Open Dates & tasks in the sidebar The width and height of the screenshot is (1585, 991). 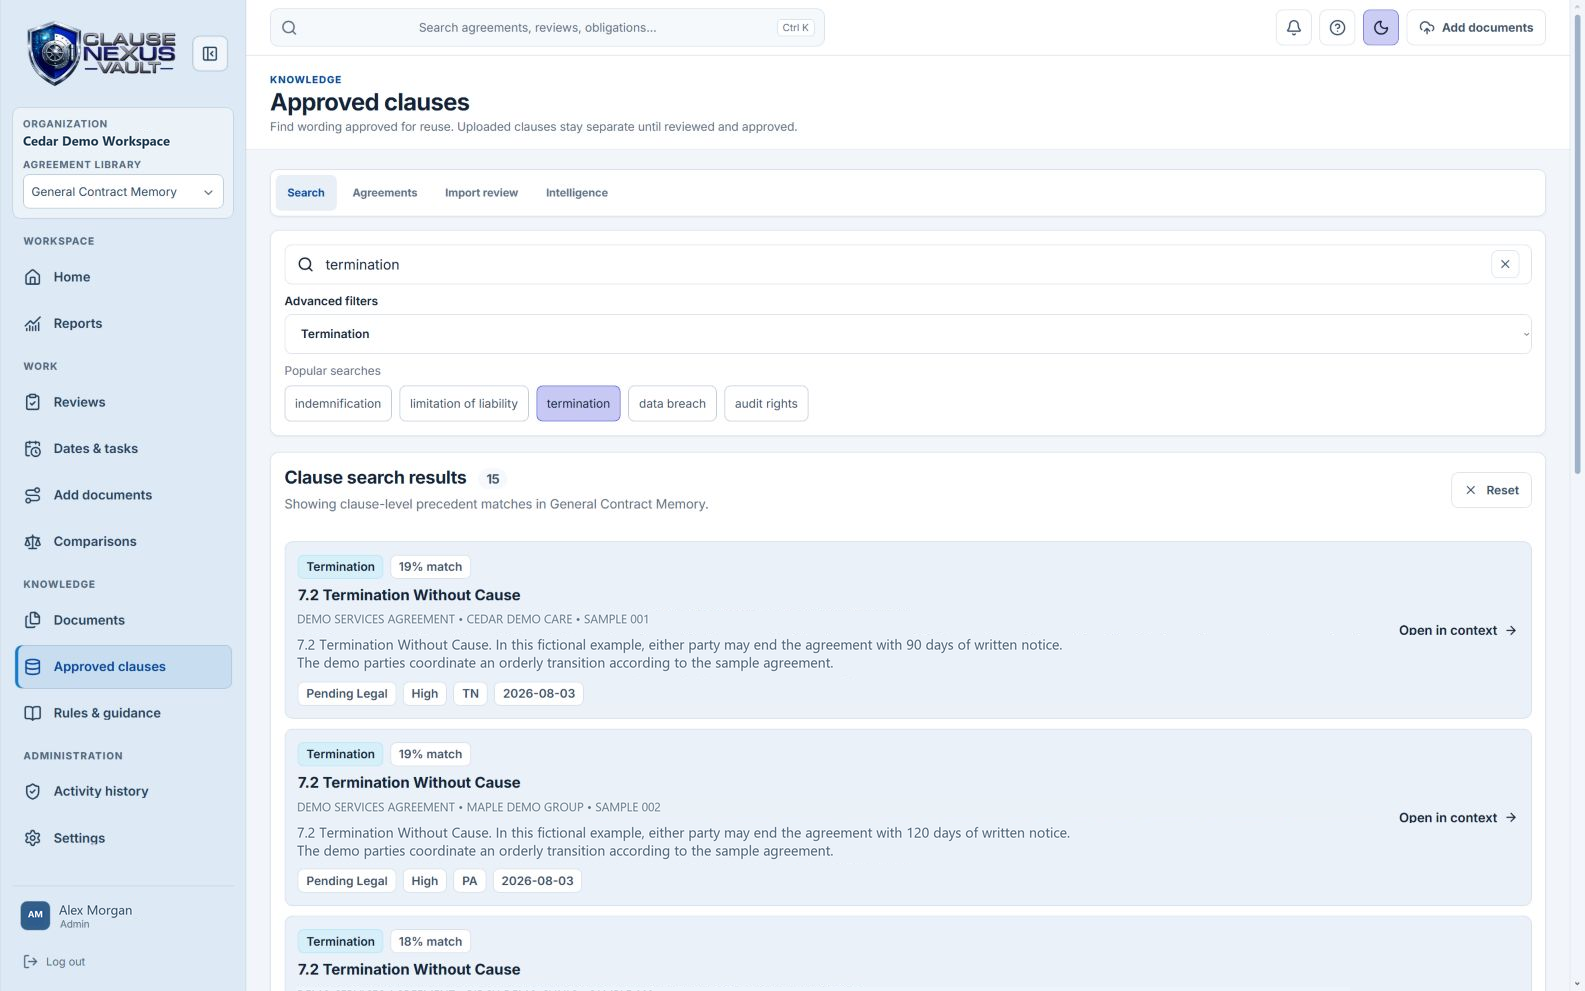[x=123, y=449]
